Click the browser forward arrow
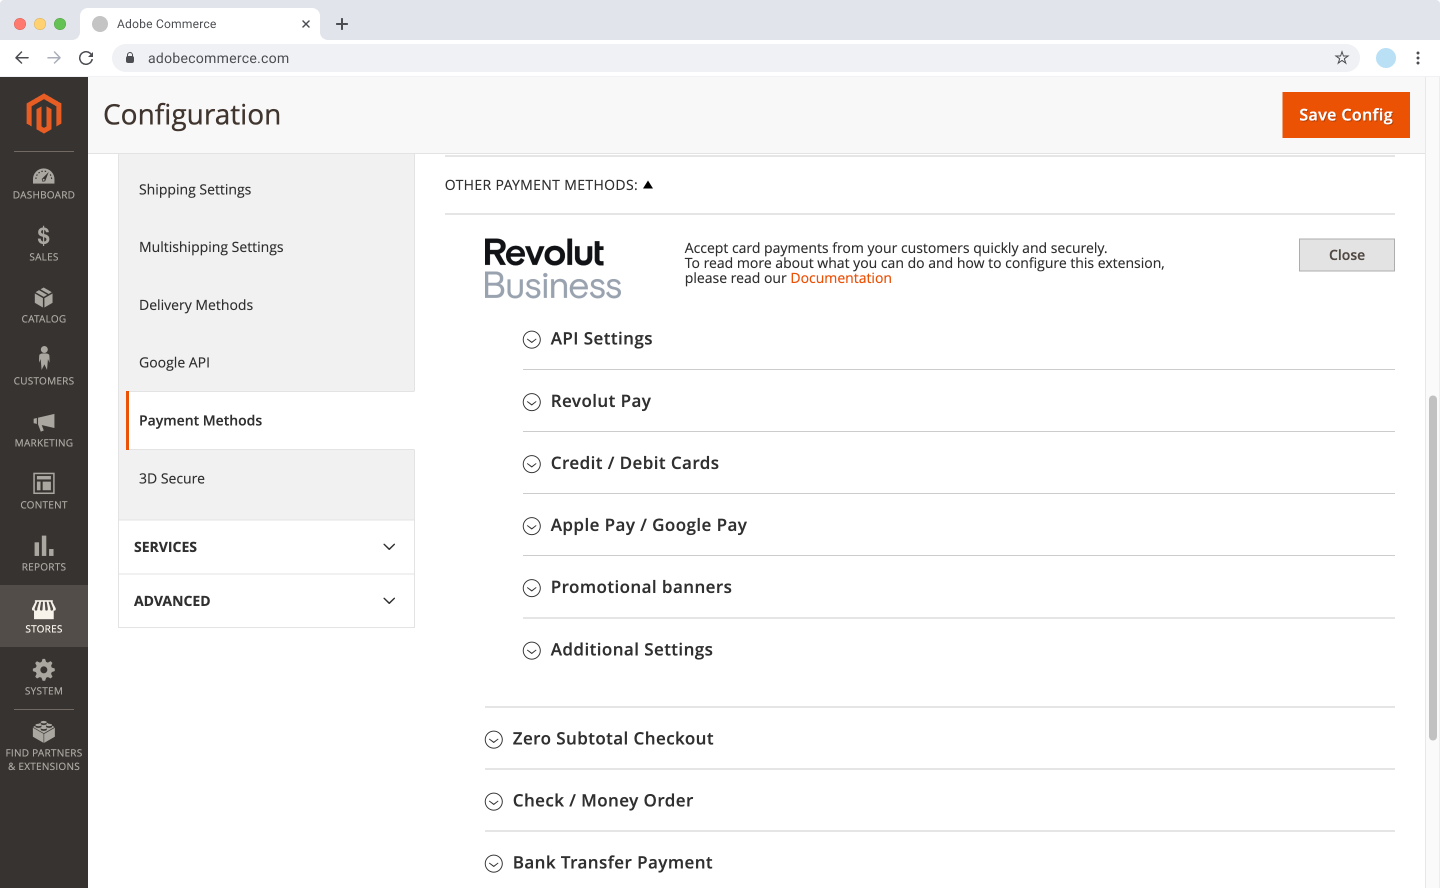This screenshot has height=889, width=1440. 54,58
